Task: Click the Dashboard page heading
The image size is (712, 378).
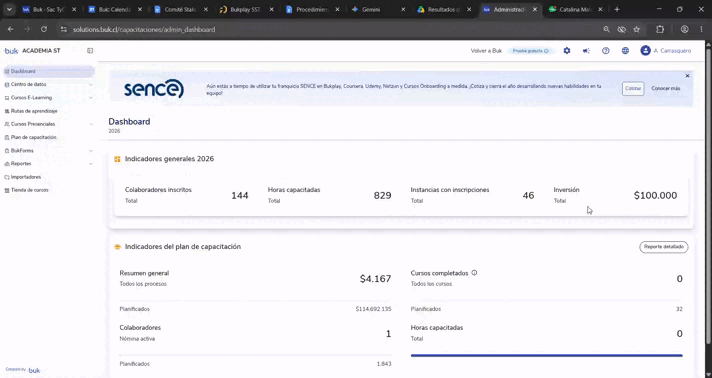Action: [129, 122]
